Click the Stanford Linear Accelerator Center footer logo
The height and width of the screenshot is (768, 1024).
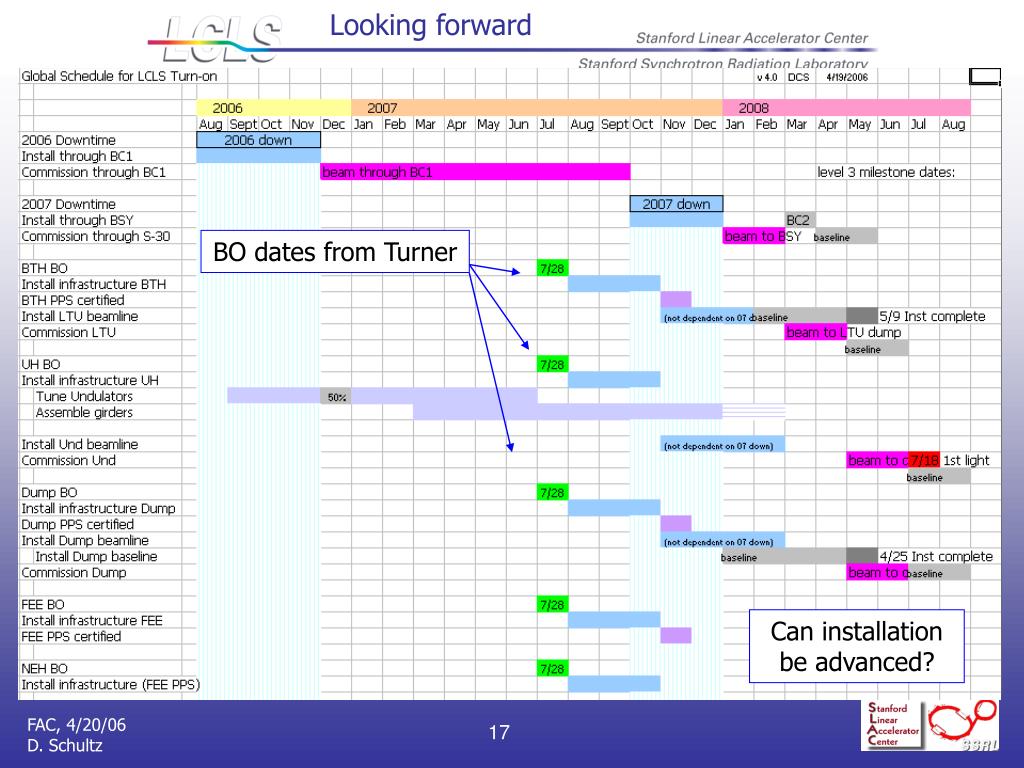(x=893, y=724)
